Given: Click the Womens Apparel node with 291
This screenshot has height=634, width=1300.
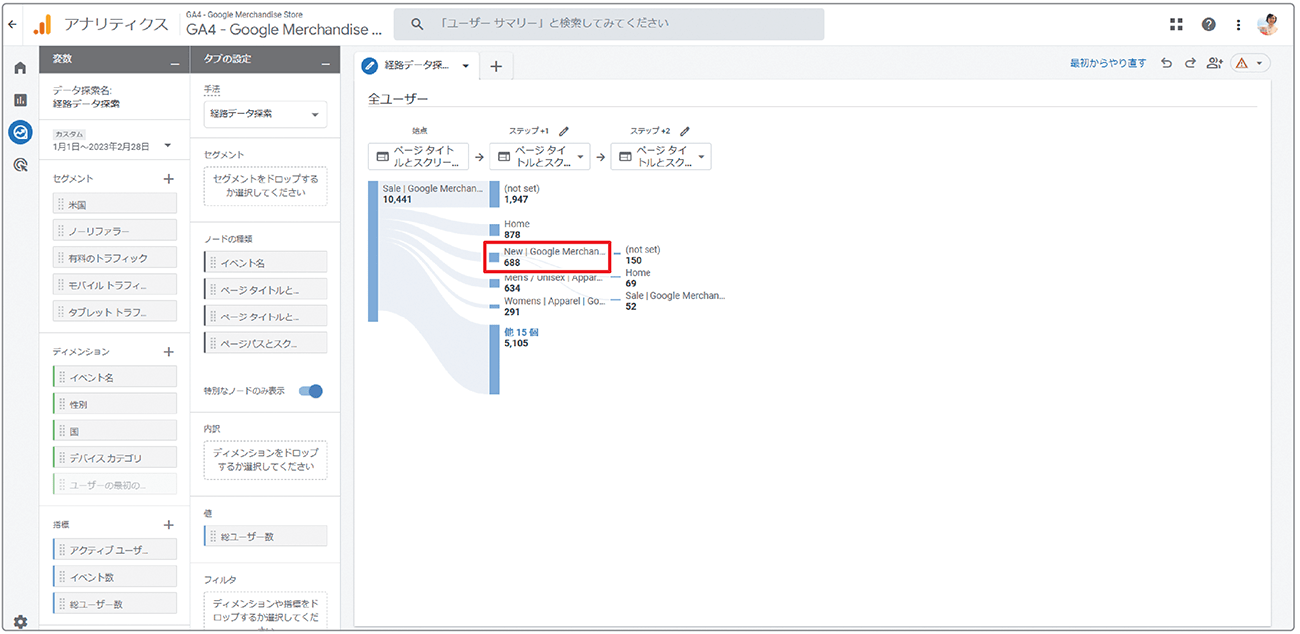Looking at the screenshot, I should click(x=495, y=305).
